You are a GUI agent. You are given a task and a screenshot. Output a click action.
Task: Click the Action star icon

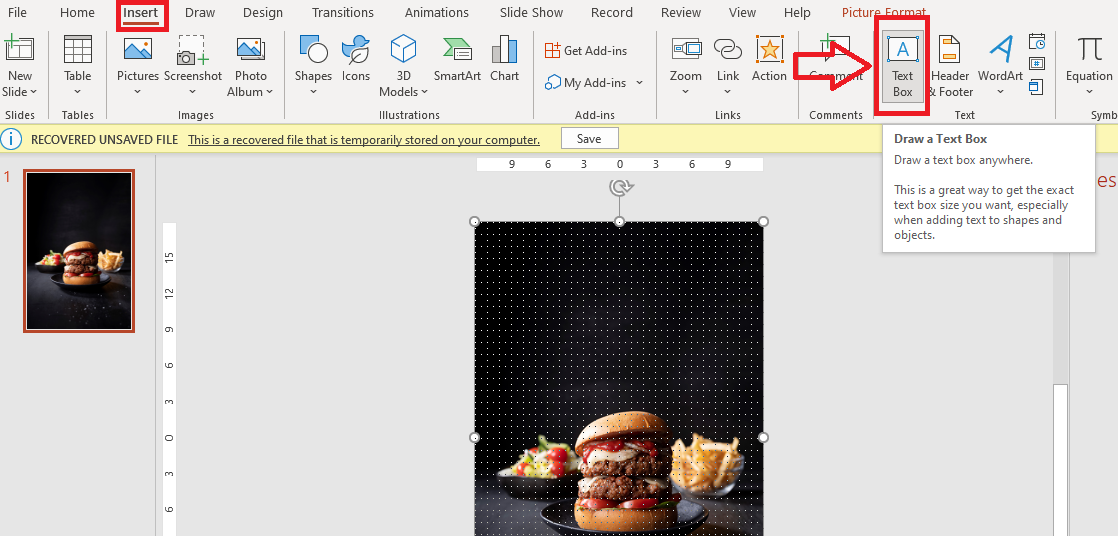[769, 49]
